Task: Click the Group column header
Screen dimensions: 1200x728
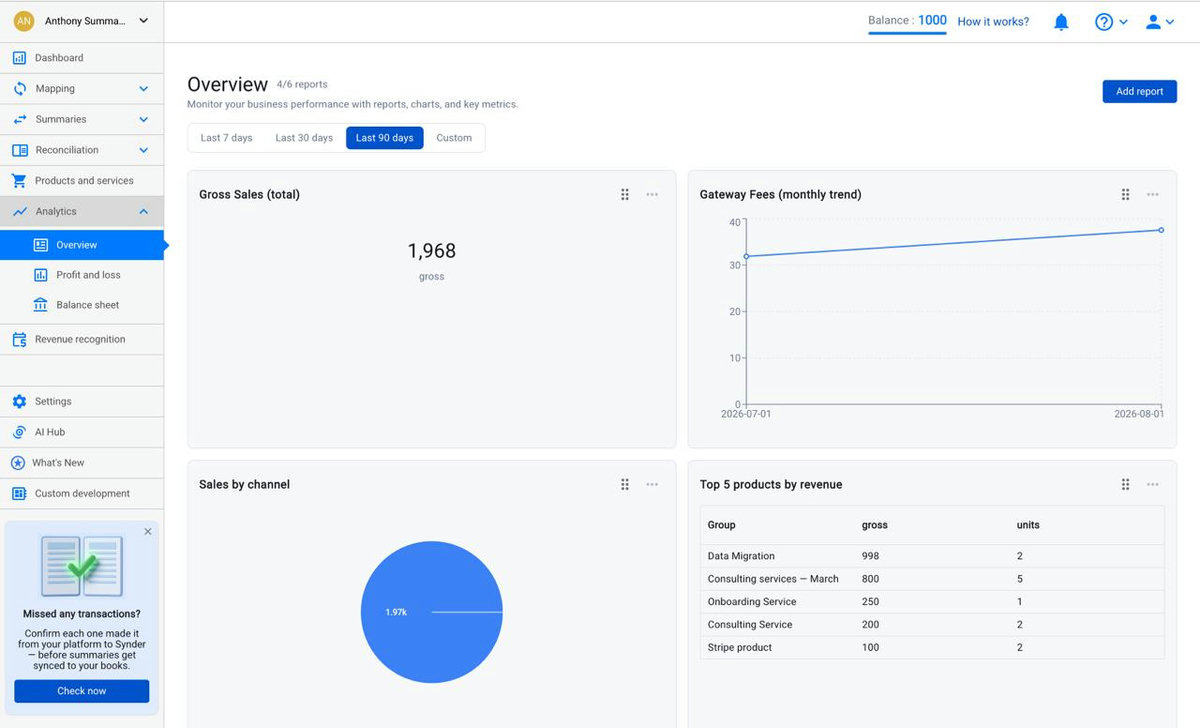Action: pos(721,525)
